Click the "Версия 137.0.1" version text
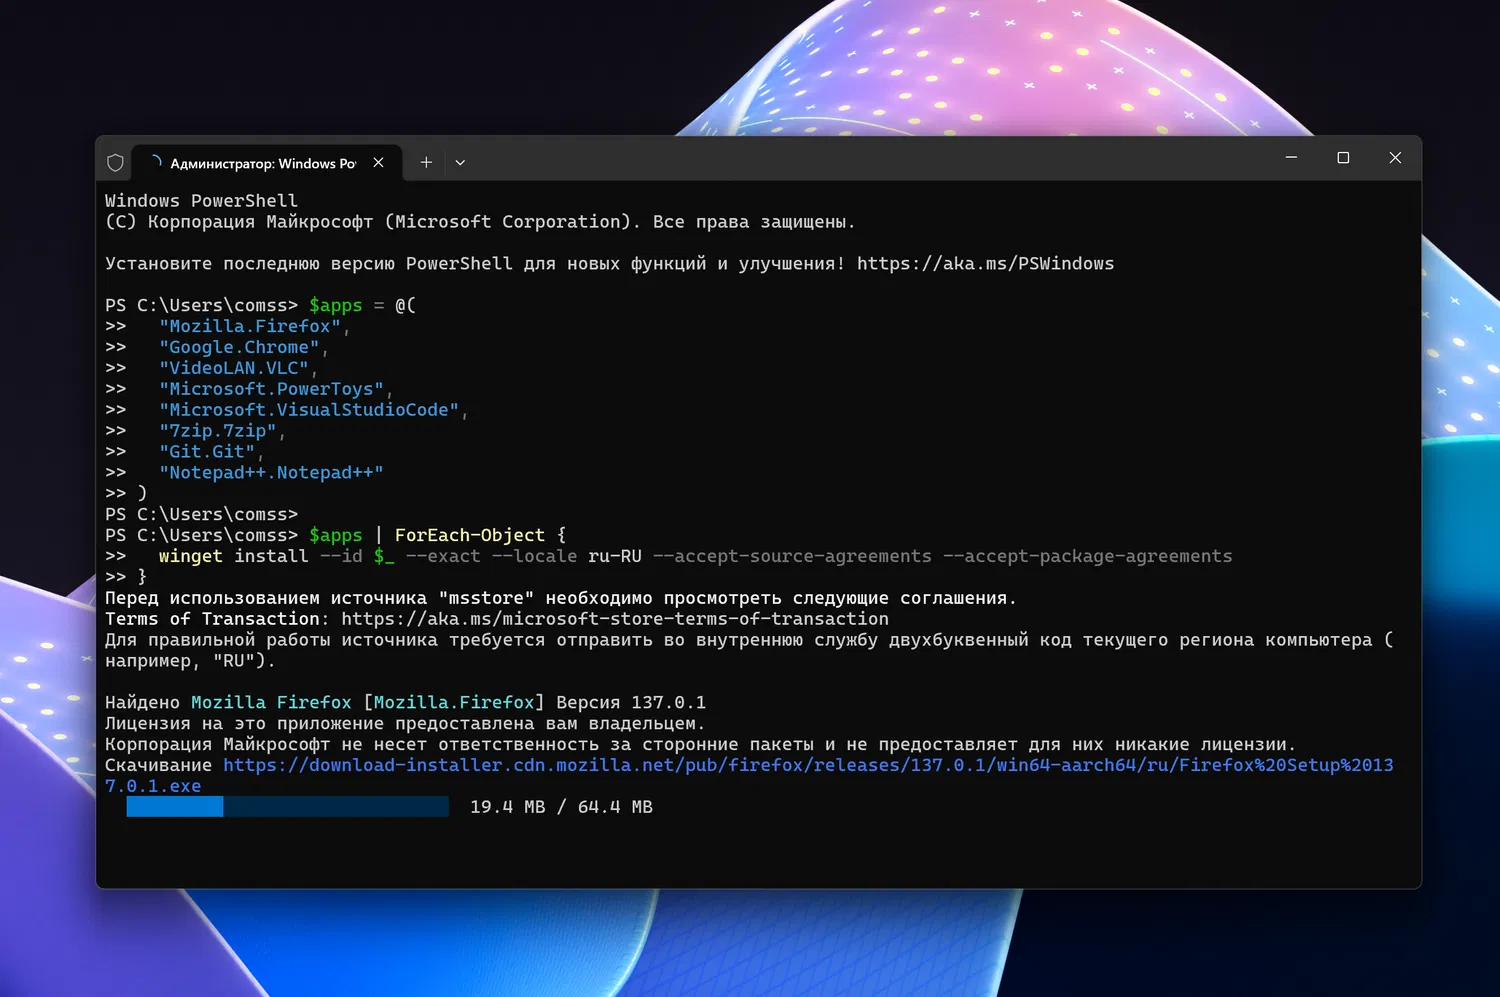 click(x=631, y=703)
